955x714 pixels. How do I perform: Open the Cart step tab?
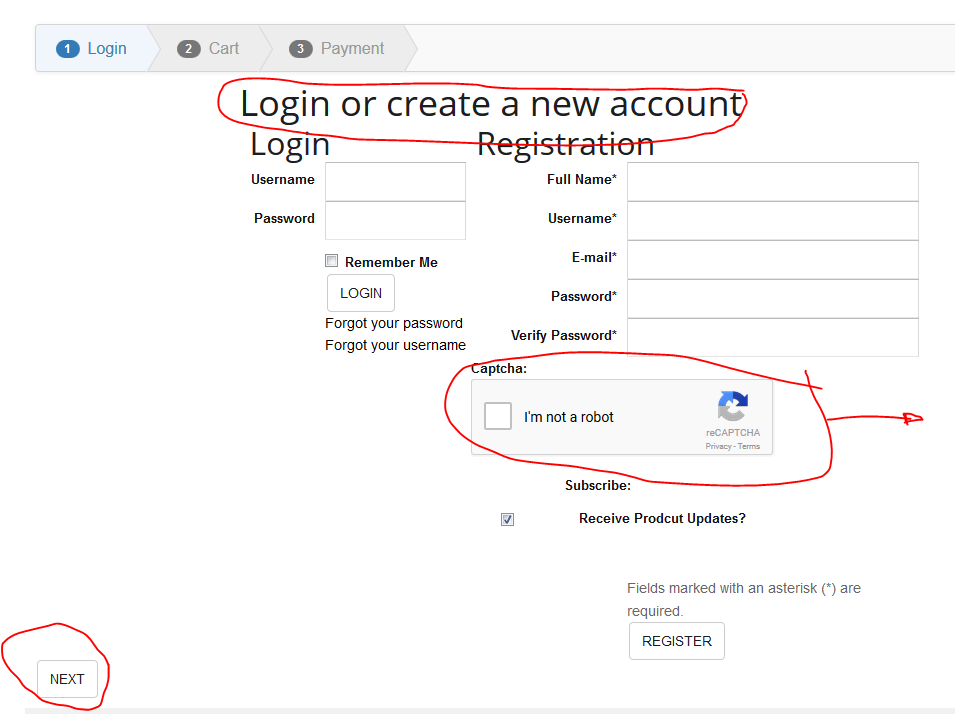pos(209,48)
